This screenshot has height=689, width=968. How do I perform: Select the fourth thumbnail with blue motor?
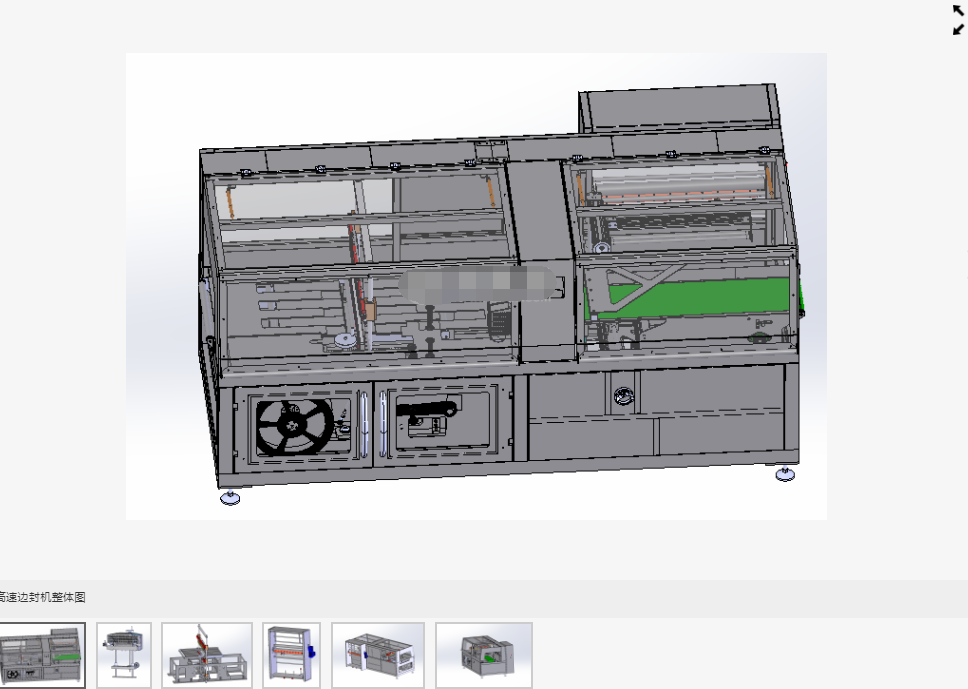point(291,655)
